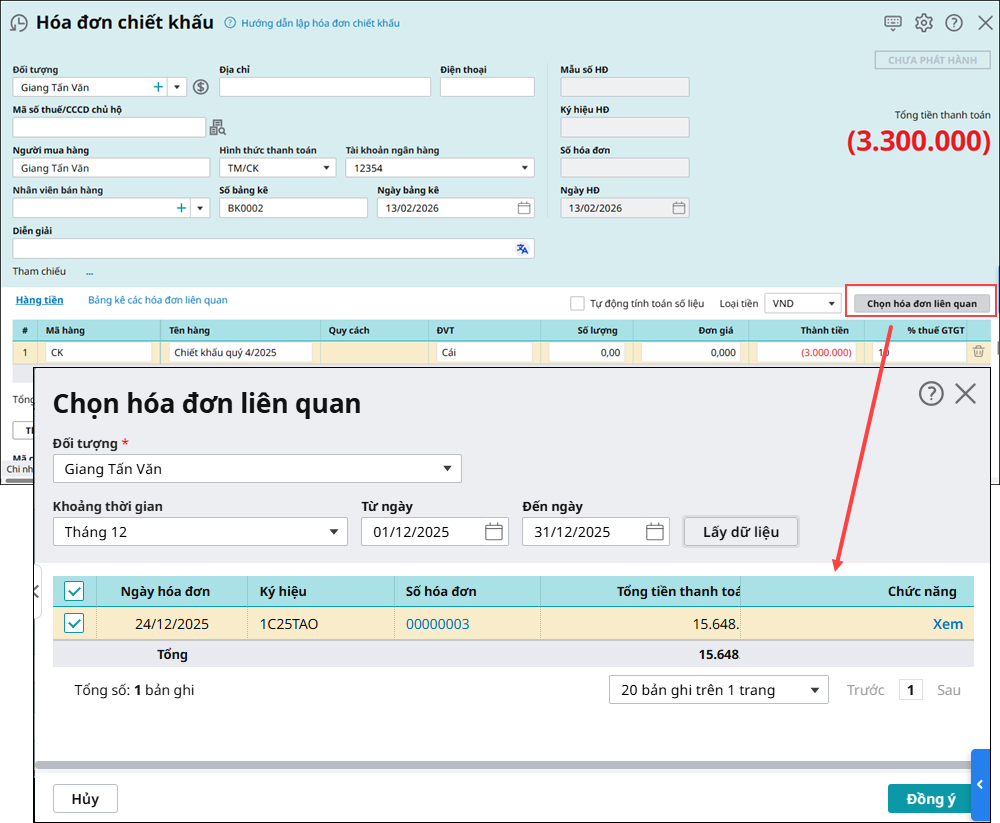Viewport: 1000px width, 823px height.
Task: Click the dollar icon beside Đối tượng
Action: pos(200,87)
